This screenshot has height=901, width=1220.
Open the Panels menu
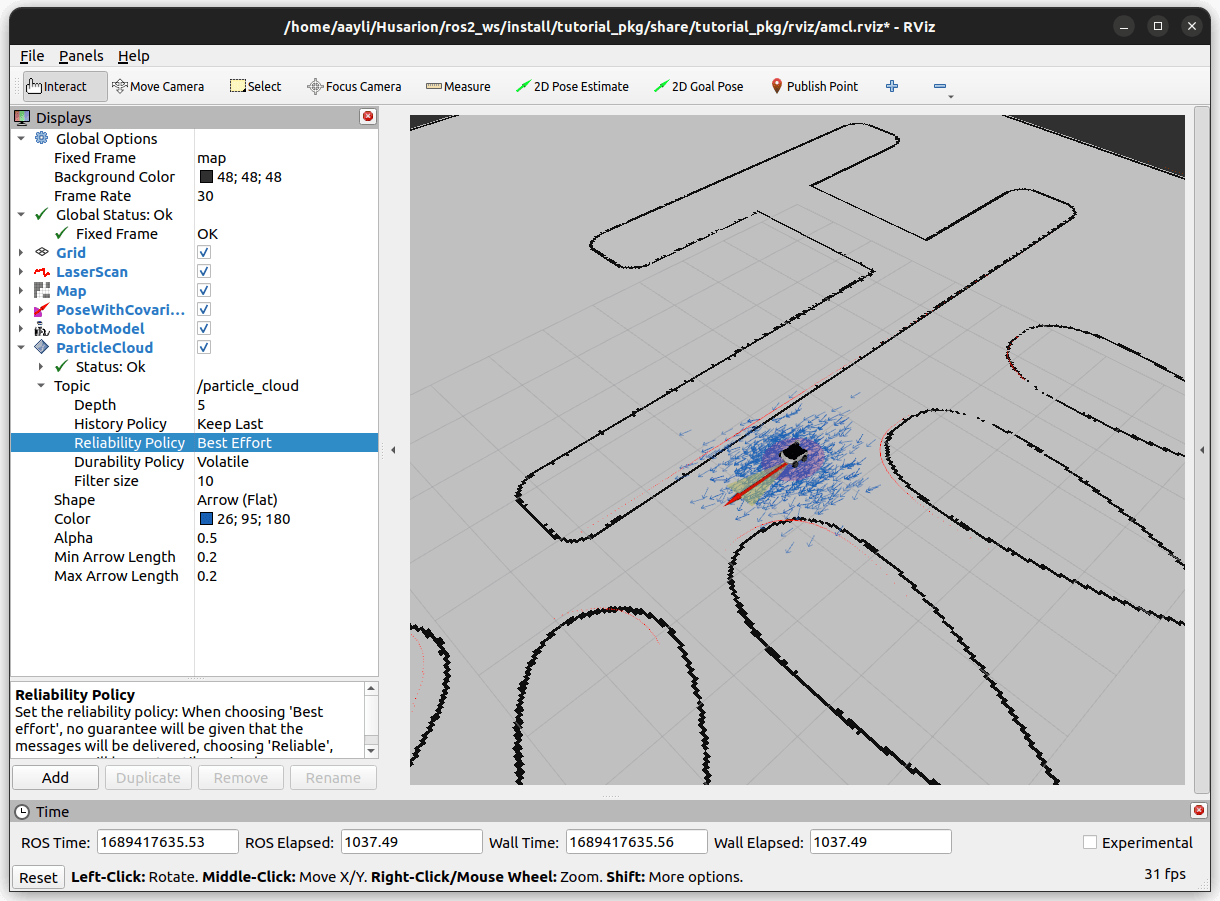tap(81, 56)
